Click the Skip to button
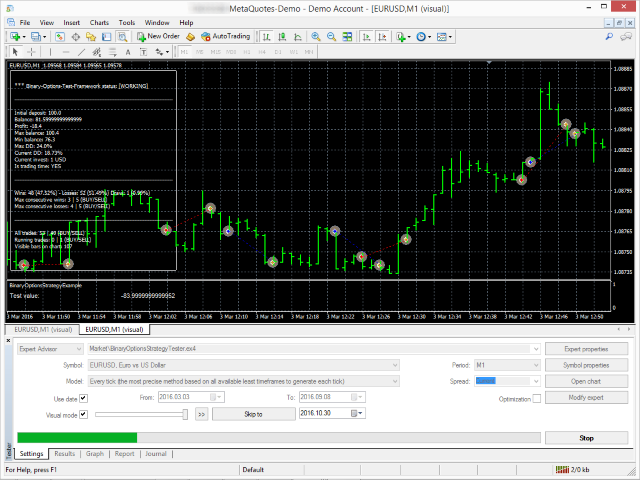Viewport: 640px width, 480px height. click(253, 414)
